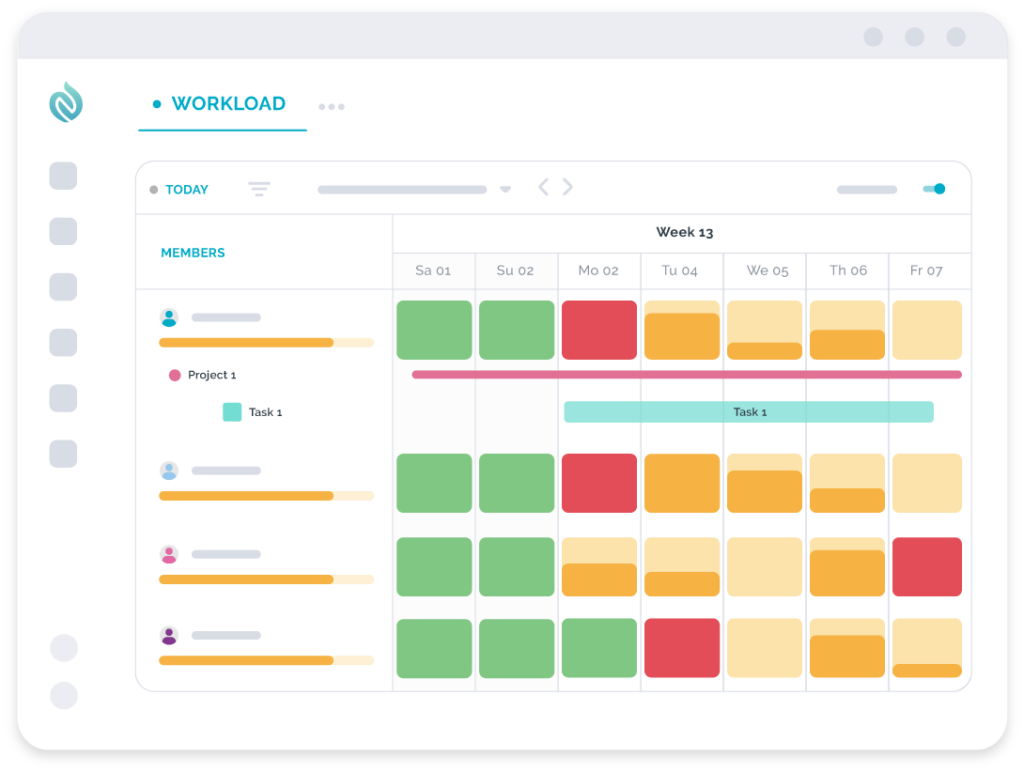Click the sixth sidebar square icon

click(x=63, y=454)
